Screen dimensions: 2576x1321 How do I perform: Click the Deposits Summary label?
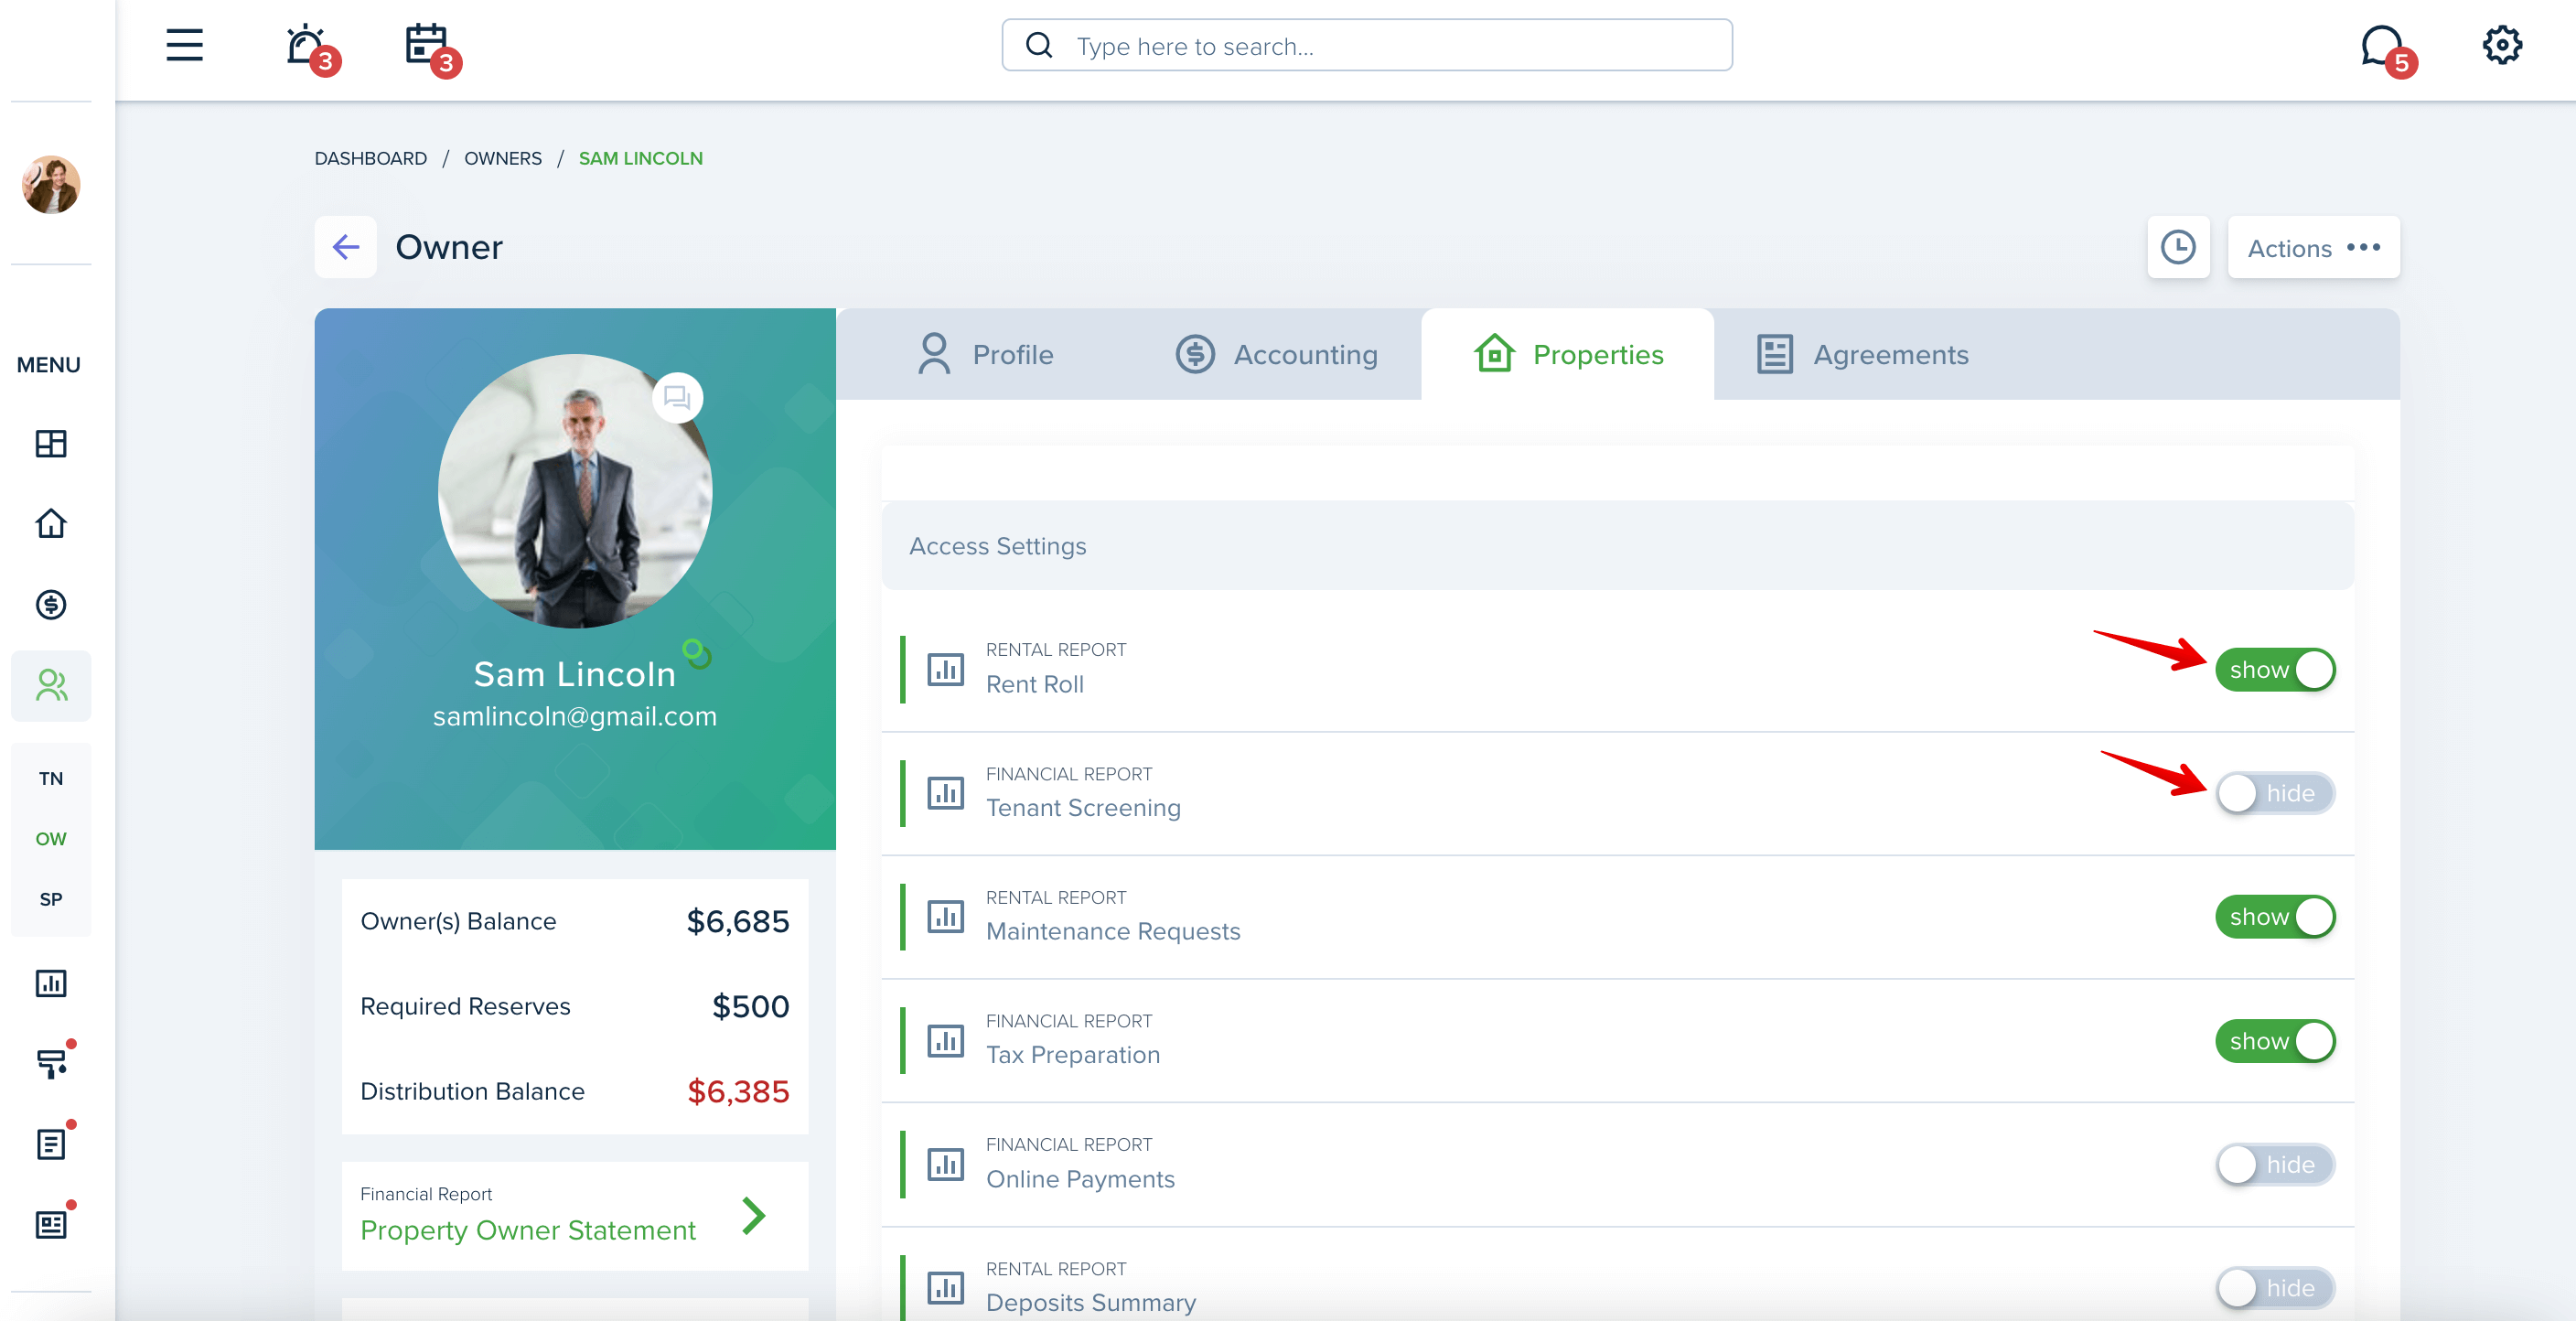pos(1091,1303)
